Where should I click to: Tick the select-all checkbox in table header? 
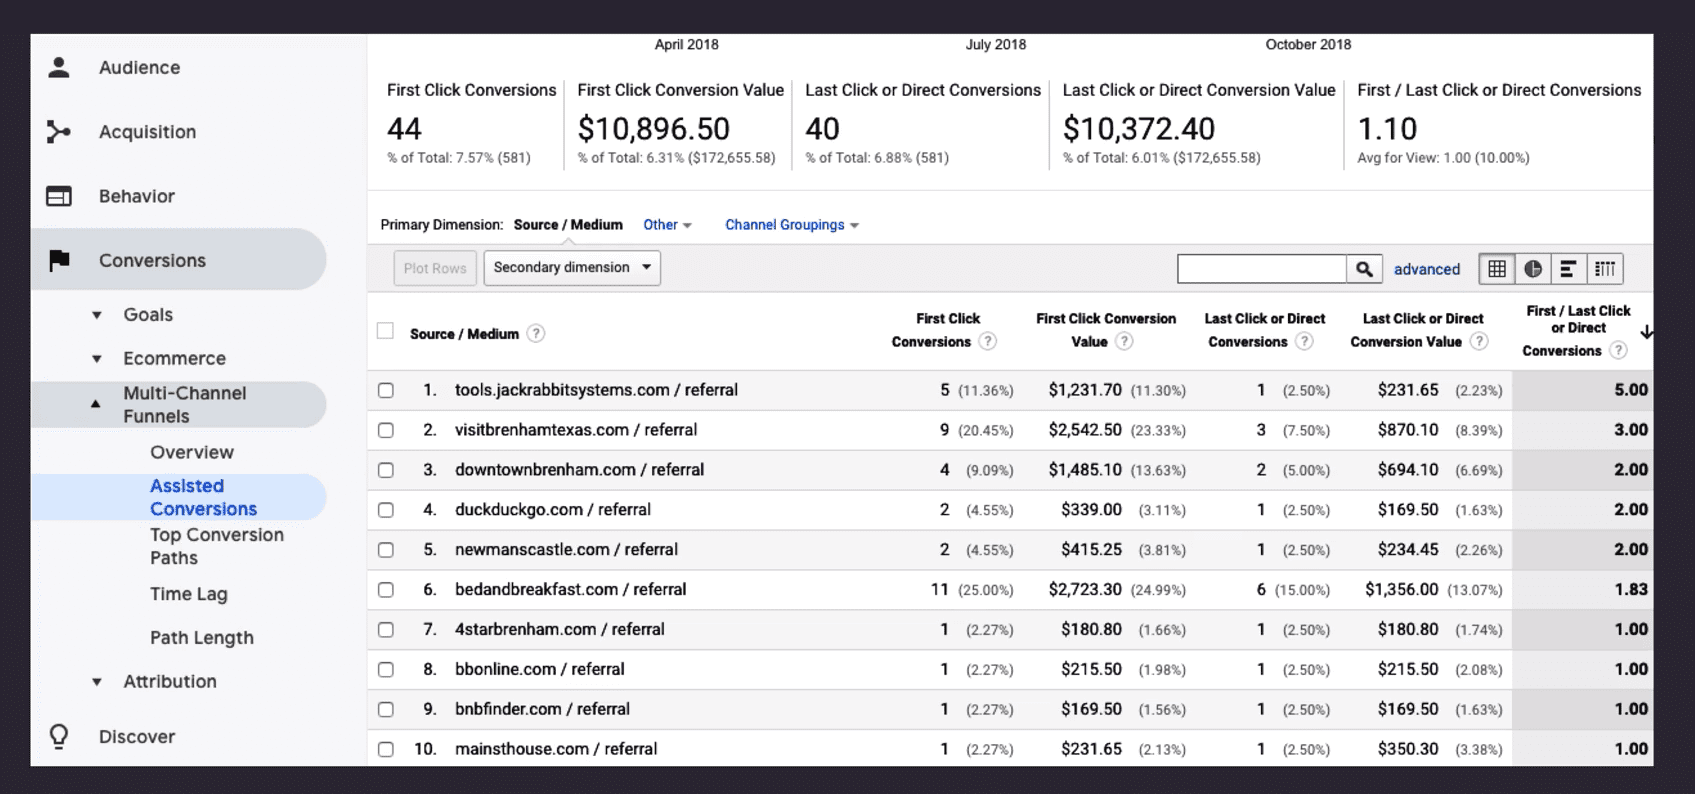point(385,331)
